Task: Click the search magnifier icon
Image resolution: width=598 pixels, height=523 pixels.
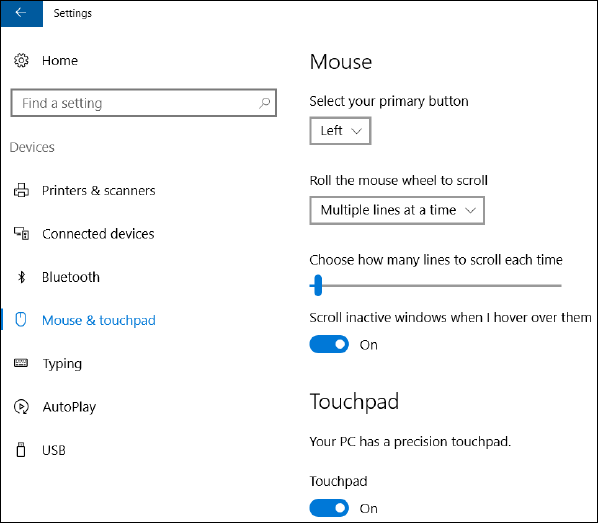Action: pyautogui.click(x=264, y=103)
